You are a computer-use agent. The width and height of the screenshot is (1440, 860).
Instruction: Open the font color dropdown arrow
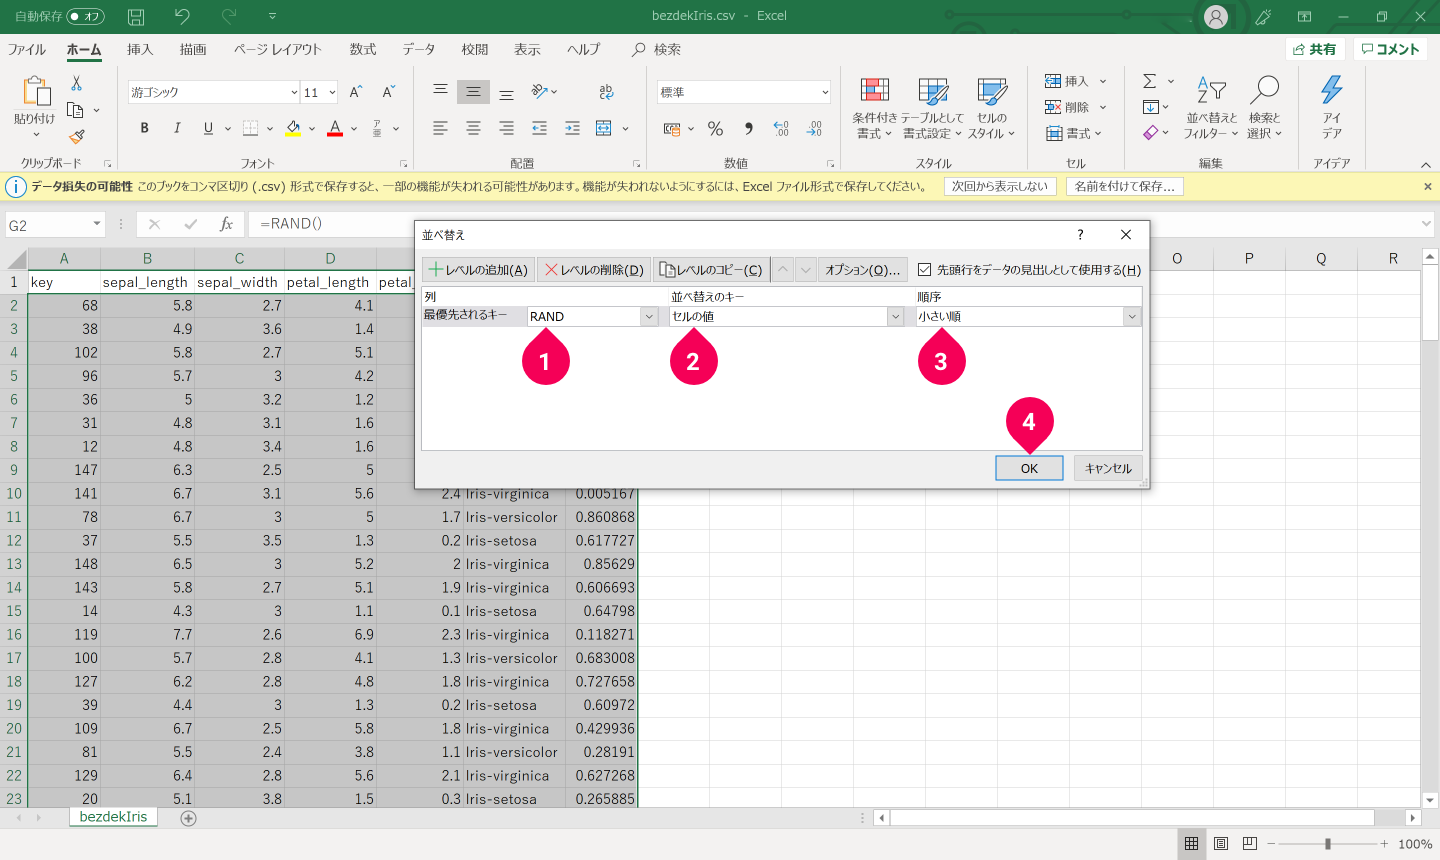tap(355, 128)
